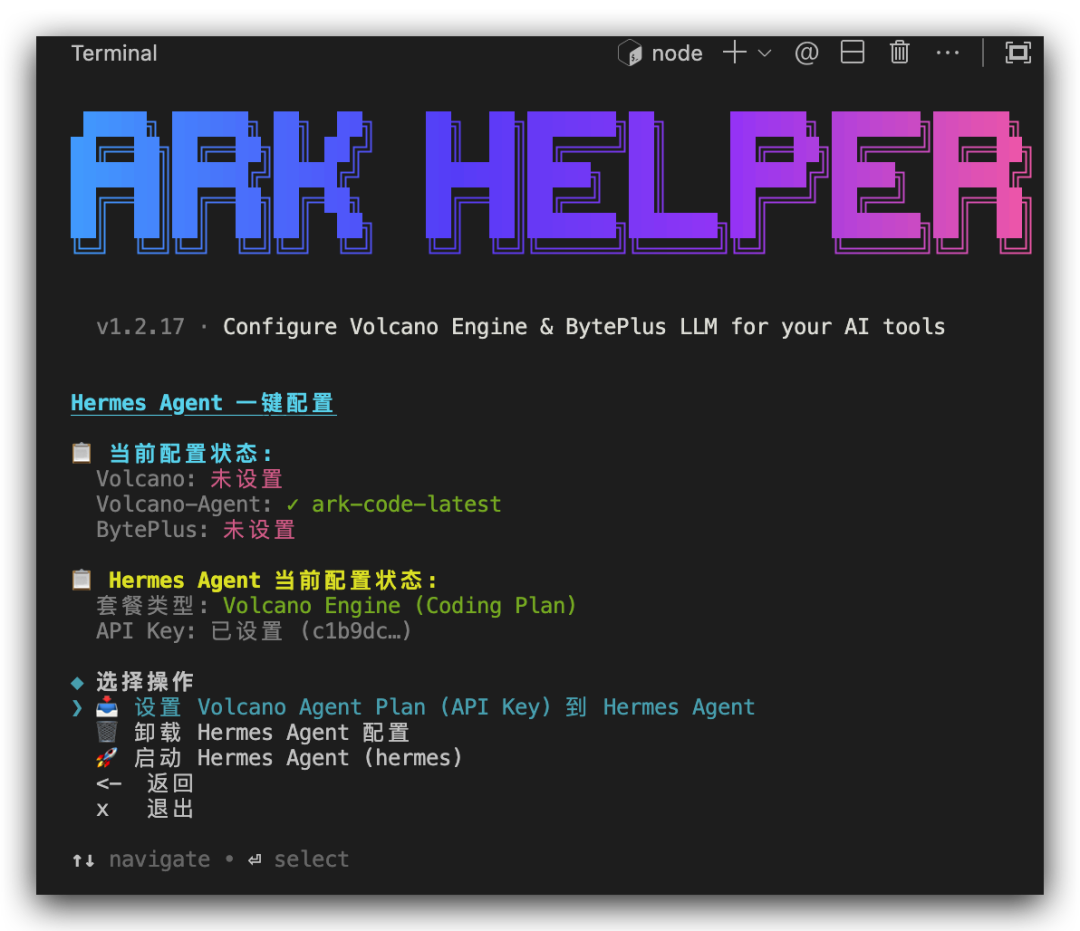Click Configure Volcano Engine & BytePlus tagline

(x=584, y=326)
